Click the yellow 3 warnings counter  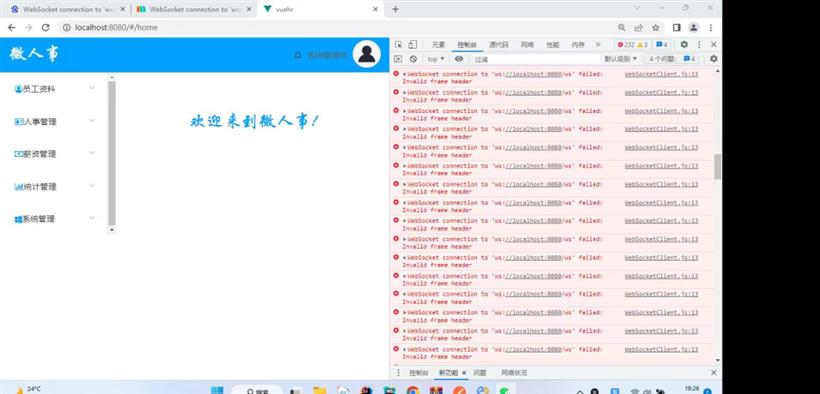click(x=643, y=45)
